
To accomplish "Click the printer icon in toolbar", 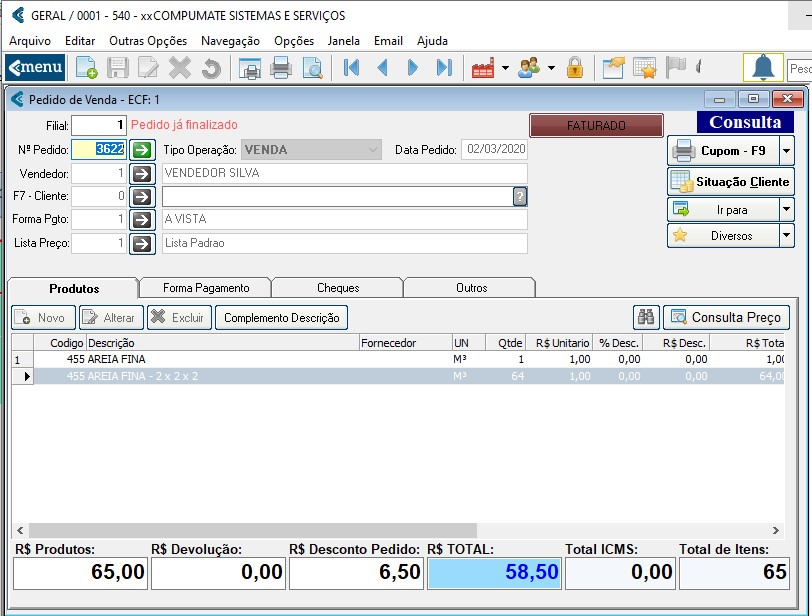I will tap(281, 68).
